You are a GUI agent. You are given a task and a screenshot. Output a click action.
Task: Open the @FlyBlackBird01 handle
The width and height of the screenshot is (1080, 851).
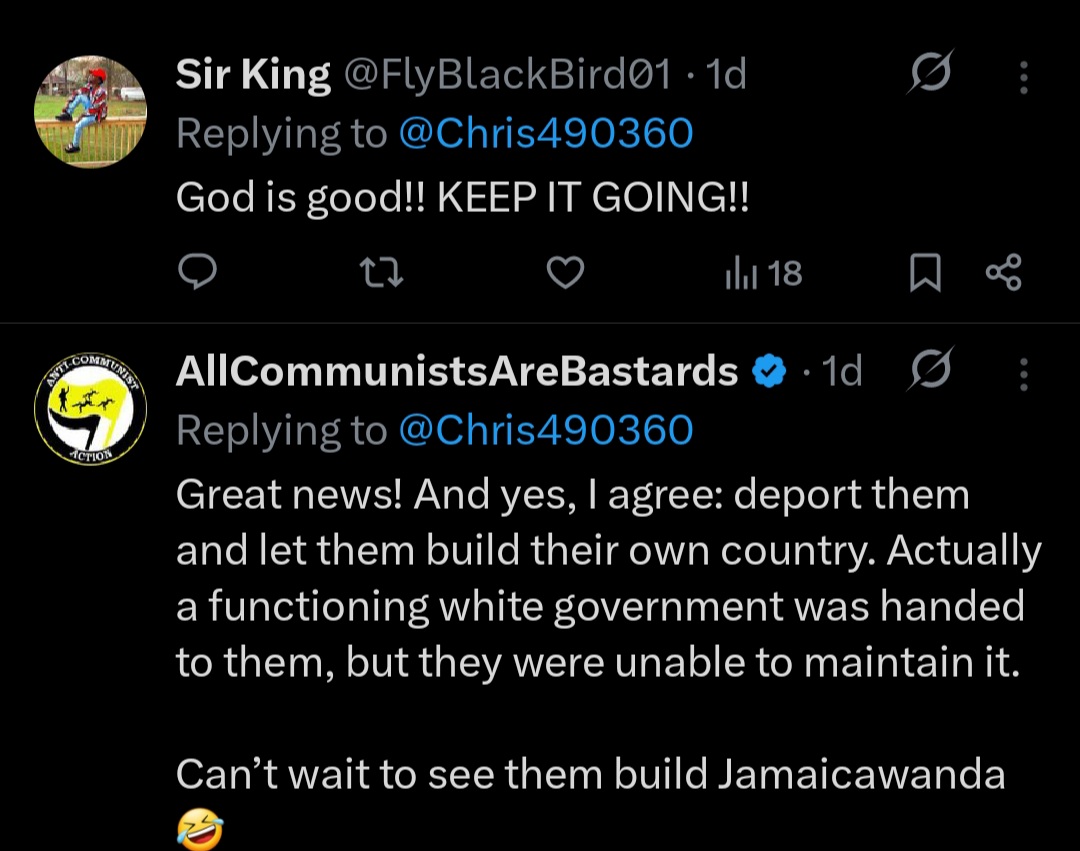[x=507, y=75]
